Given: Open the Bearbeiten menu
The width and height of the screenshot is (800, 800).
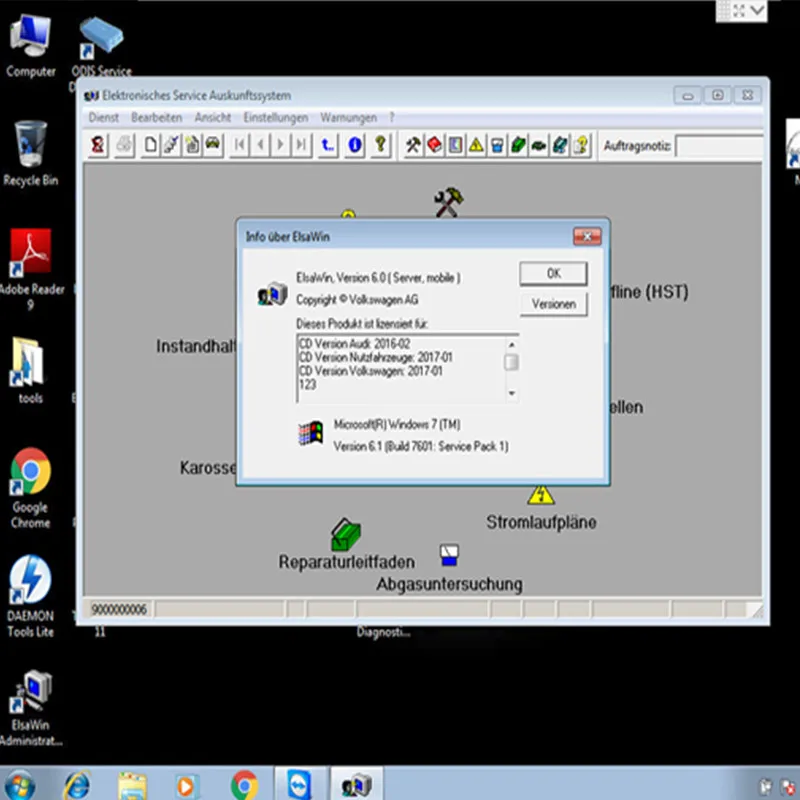Looking at the screenshot, I should click(157, 118).
